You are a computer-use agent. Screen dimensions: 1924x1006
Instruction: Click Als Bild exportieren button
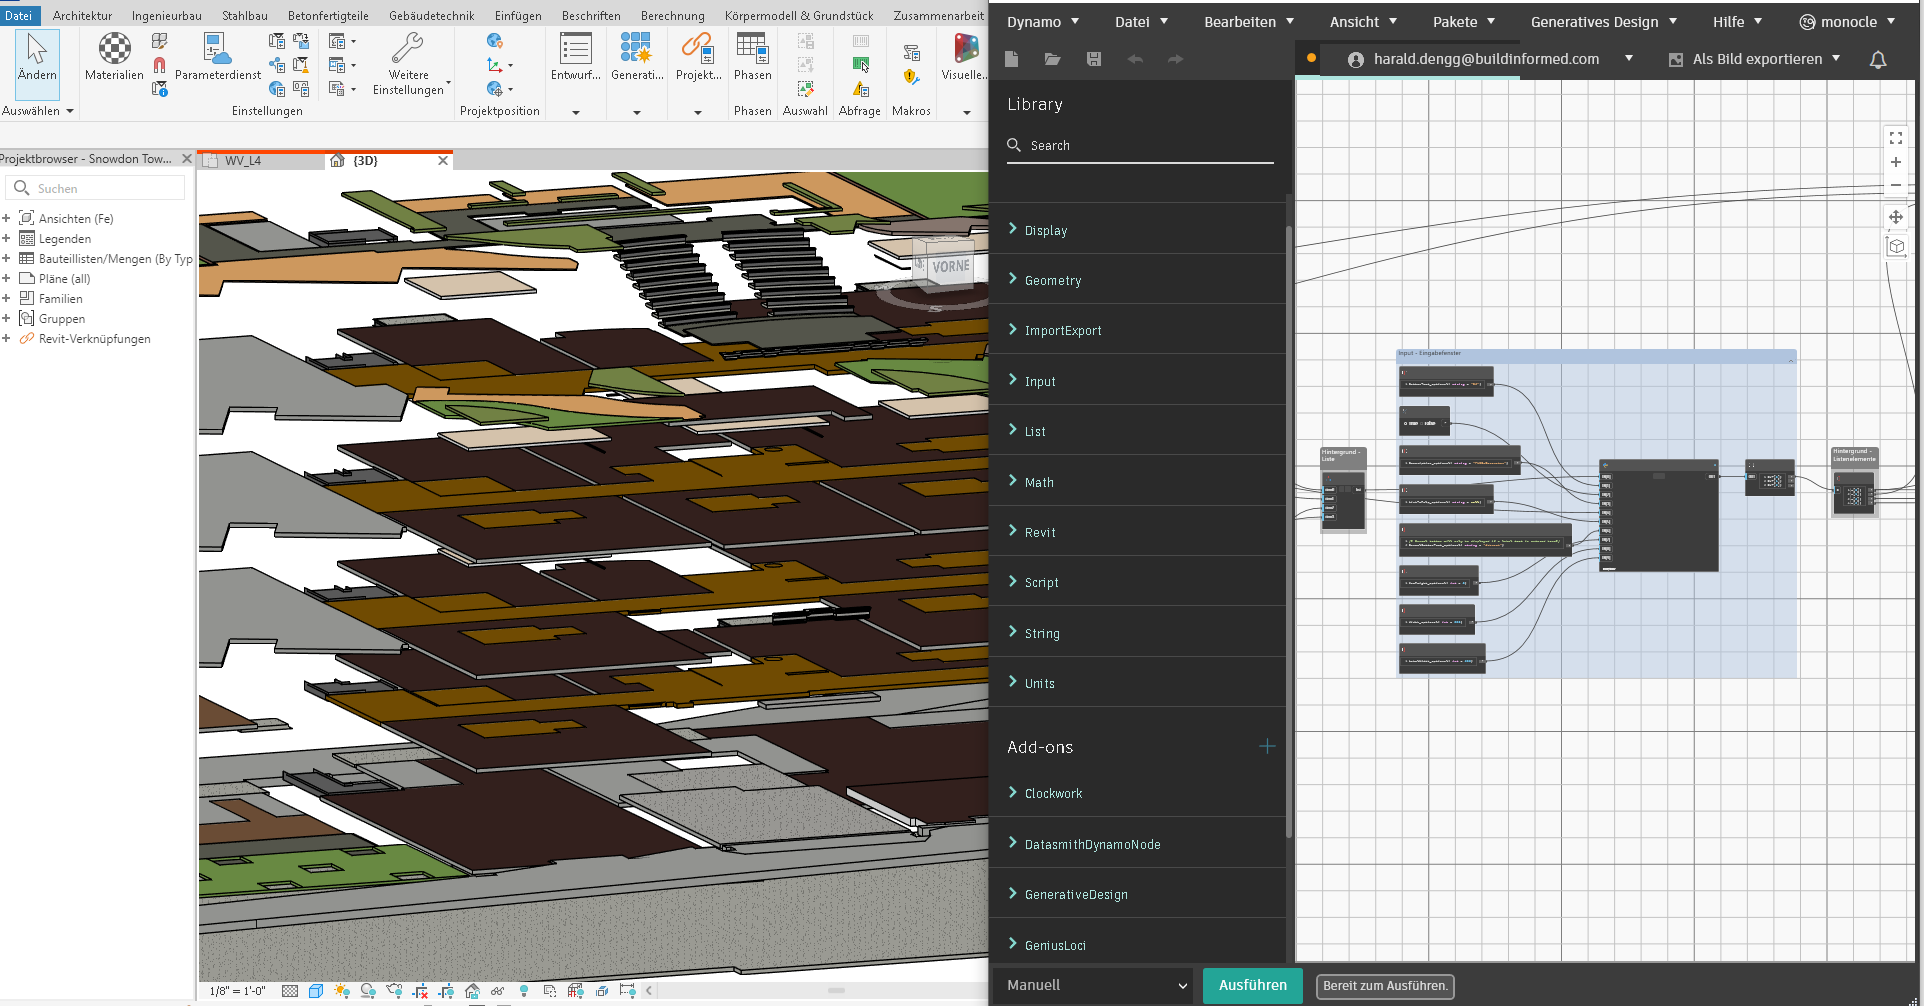[1756, 59]
